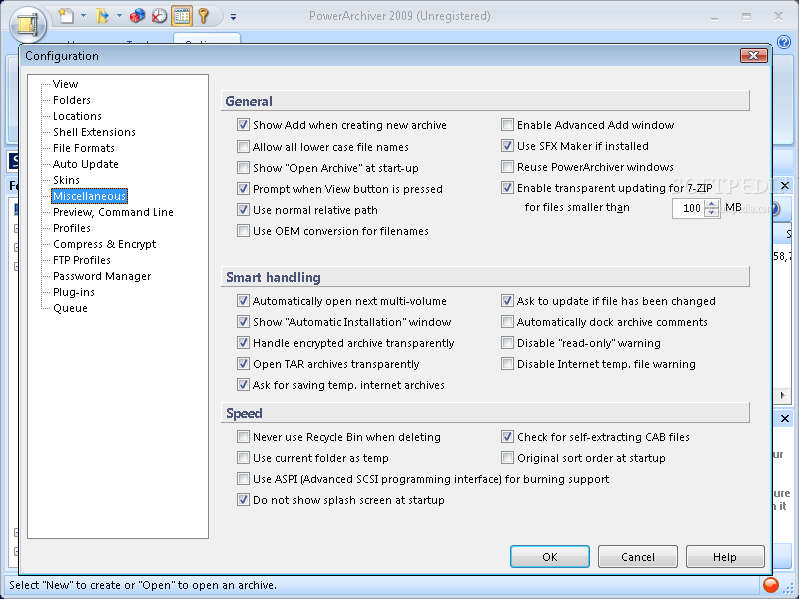Toggle Enable transparent updating for 7-ZIP
This screenshot has width=799, height=599.
click(507, 187)
